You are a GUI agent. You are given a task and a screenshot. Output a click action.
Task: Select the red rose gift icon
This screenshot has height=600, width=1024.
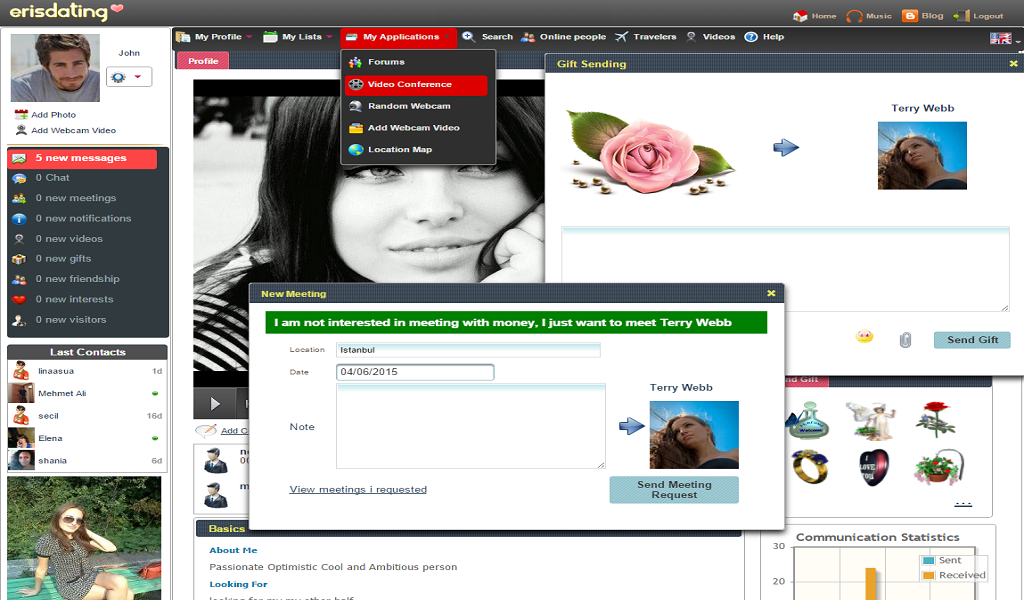[x=936, y=418]
